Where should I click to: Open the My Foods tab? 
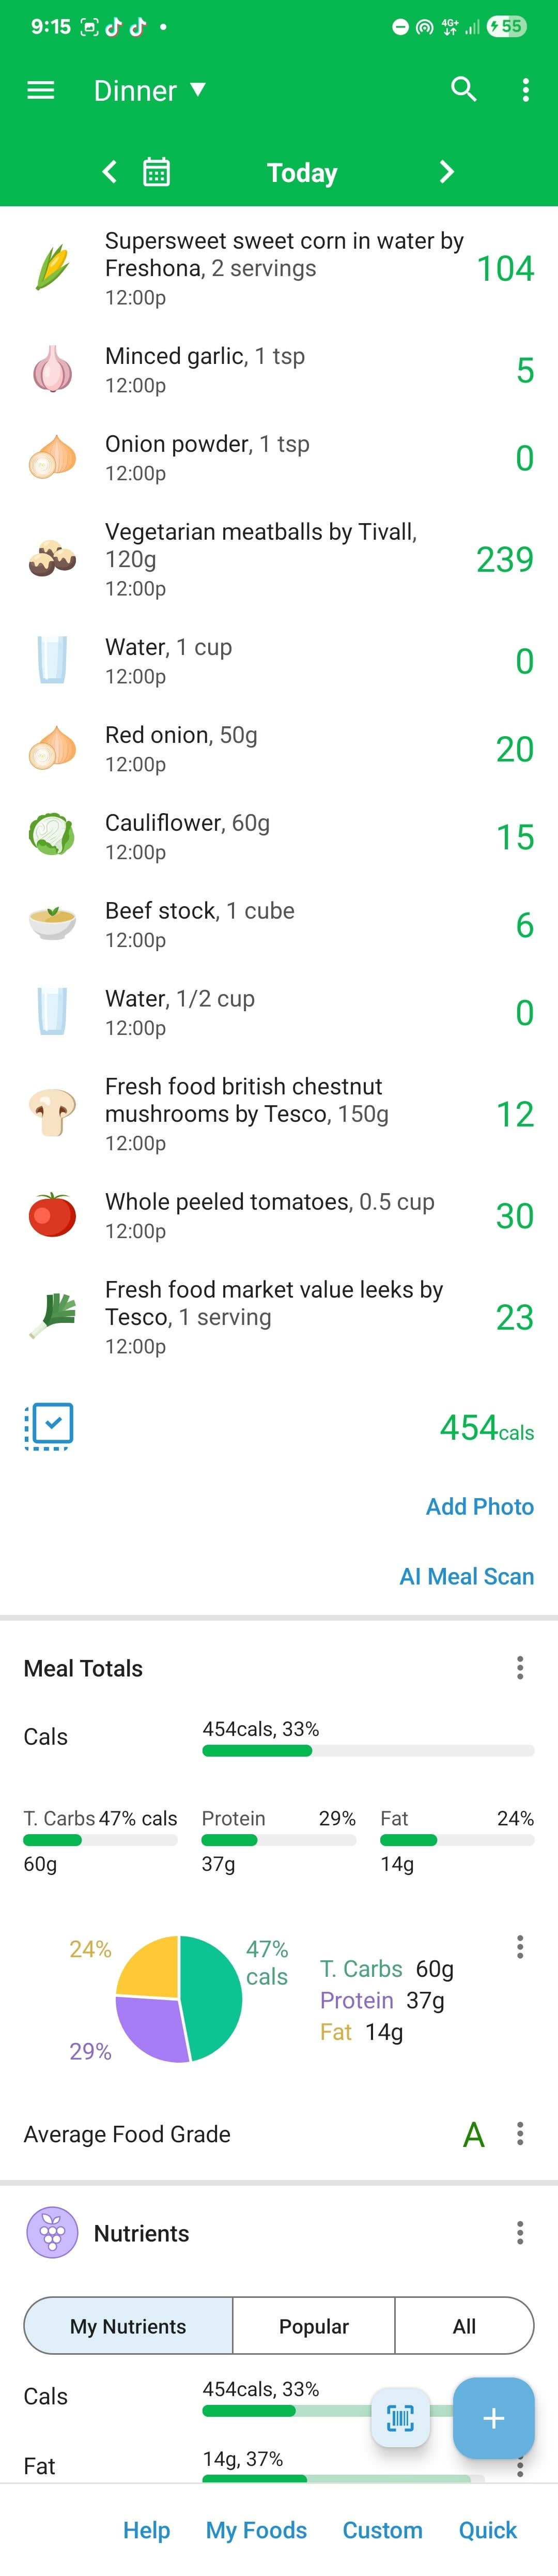[x=256, y=2530]
